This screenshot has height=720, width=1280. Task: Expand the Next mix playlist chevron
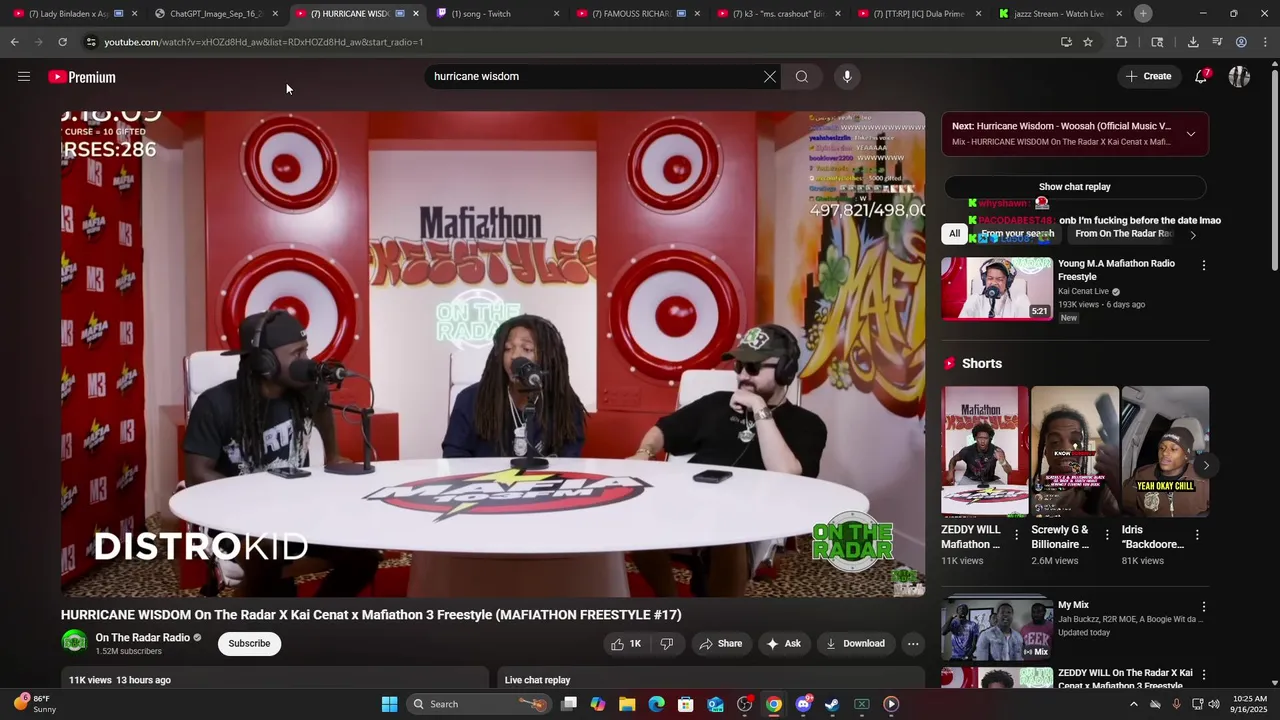pyautogui.click(x=1190, y=134)
